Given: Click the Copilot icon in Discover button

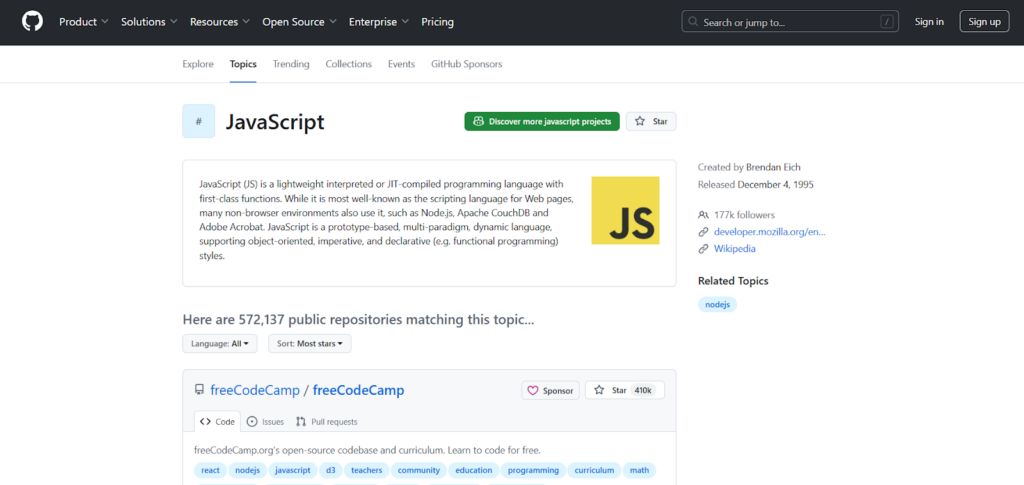Looking at the screenshot, I should coord(479,121).
